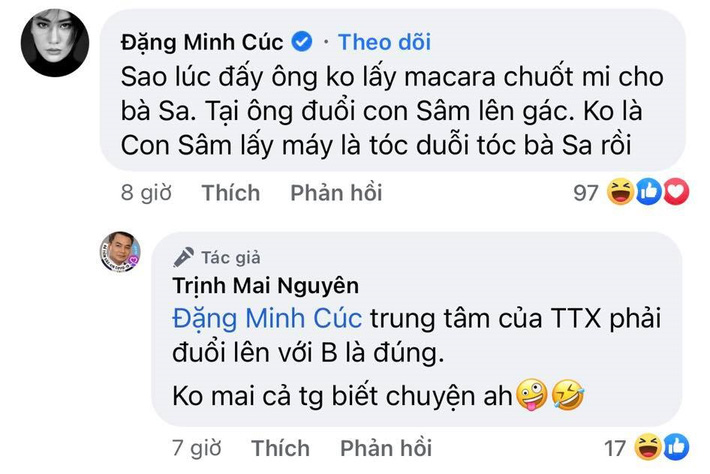This screenshot has width=710, height=474.
Task: Open Trịnh Mai Nguyên's profile picture
Action: pyautogui.click(x=119, y=252)
